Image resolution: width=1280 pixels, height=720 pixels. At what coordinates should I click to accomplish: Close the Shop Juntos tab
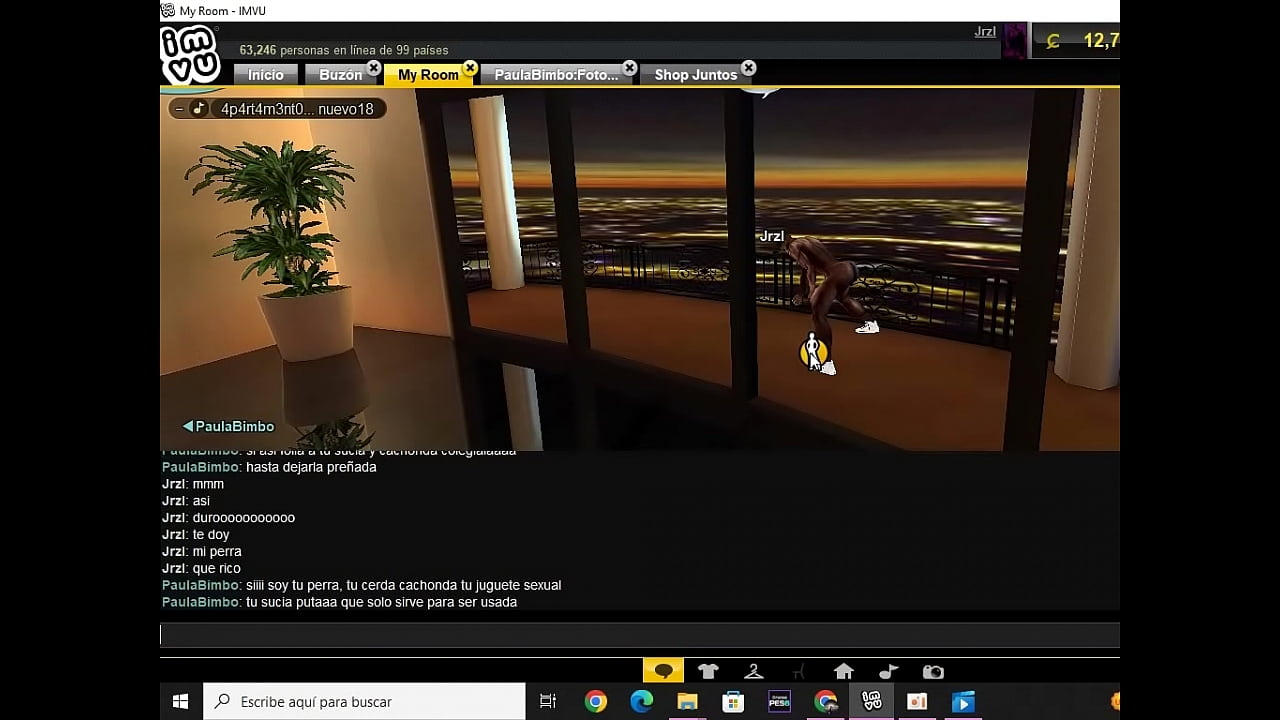pos(748,68)
